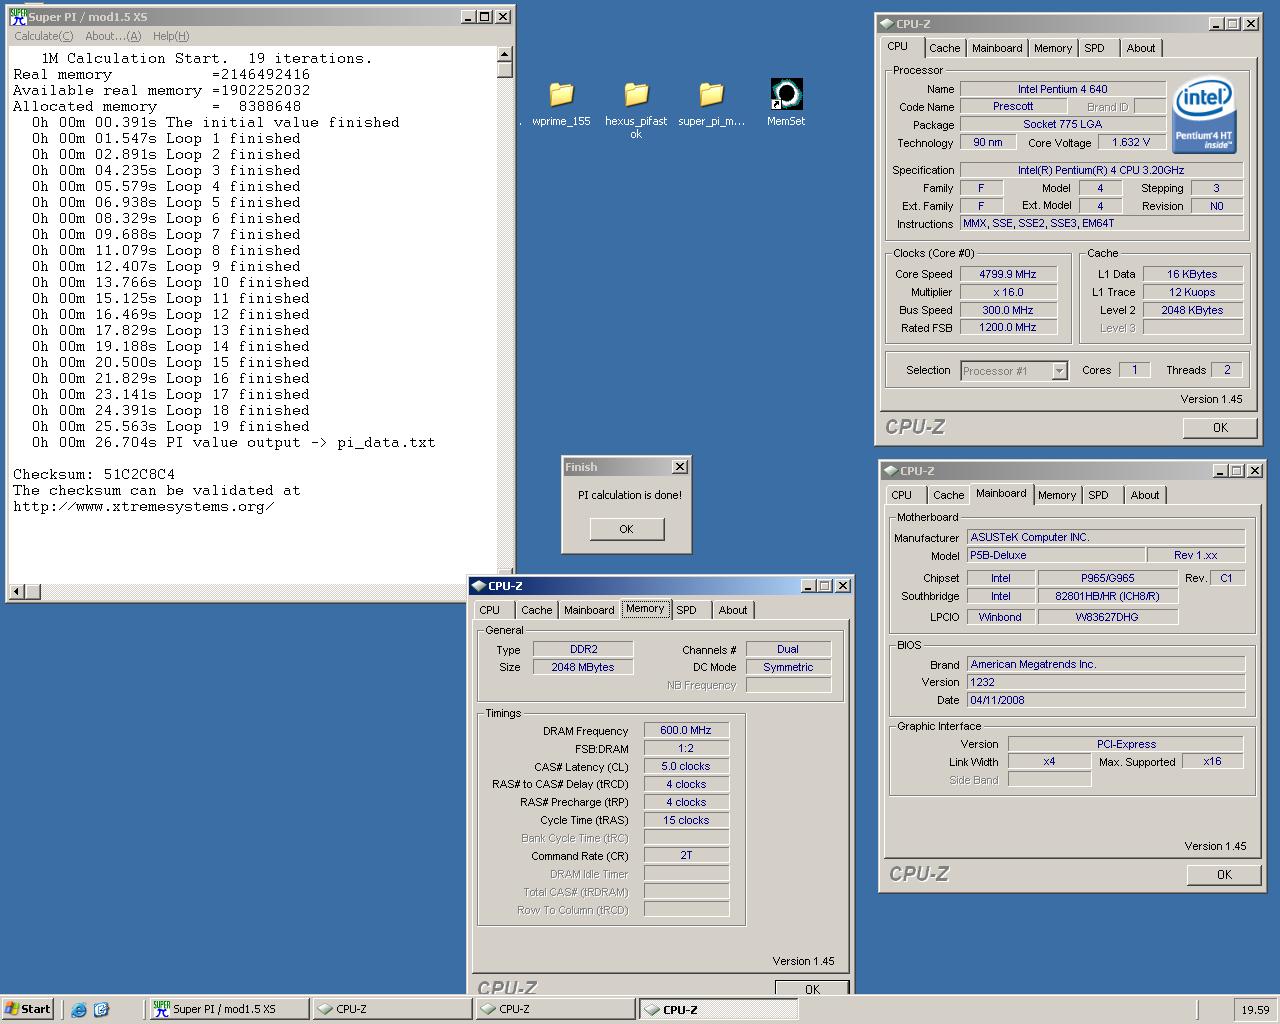
Task: Click Internet Explorer quick launch icon
Action: coord(79,1009)
